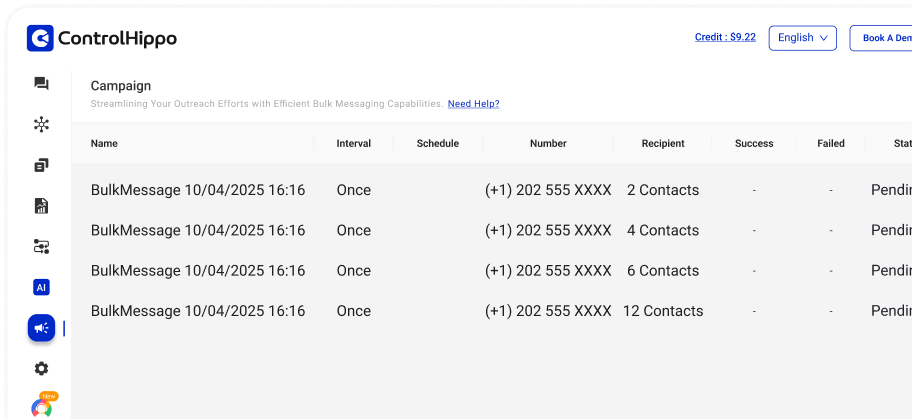Click the Name column header
Image resolution: width=912 pixels, height=419 pixels.
104,144
